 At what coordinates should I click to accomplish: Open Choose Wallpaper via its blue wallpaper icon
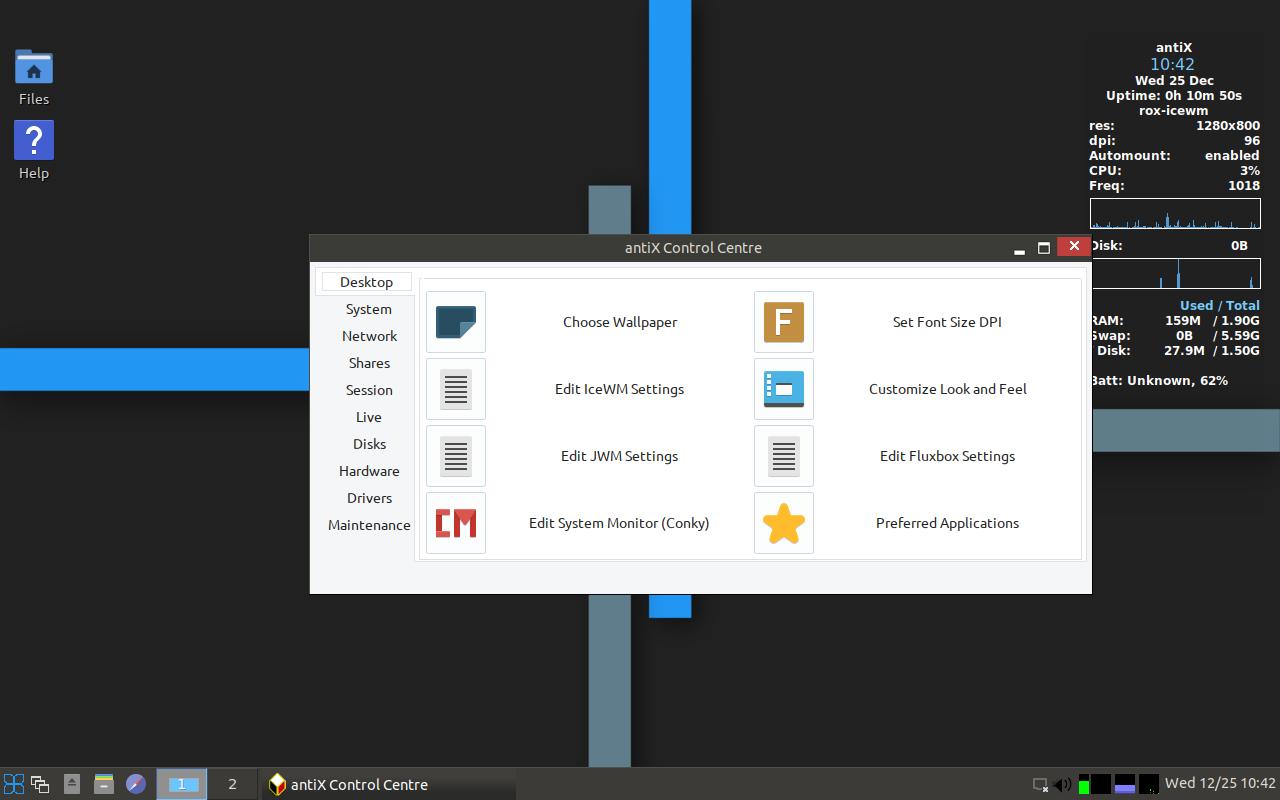455,322
